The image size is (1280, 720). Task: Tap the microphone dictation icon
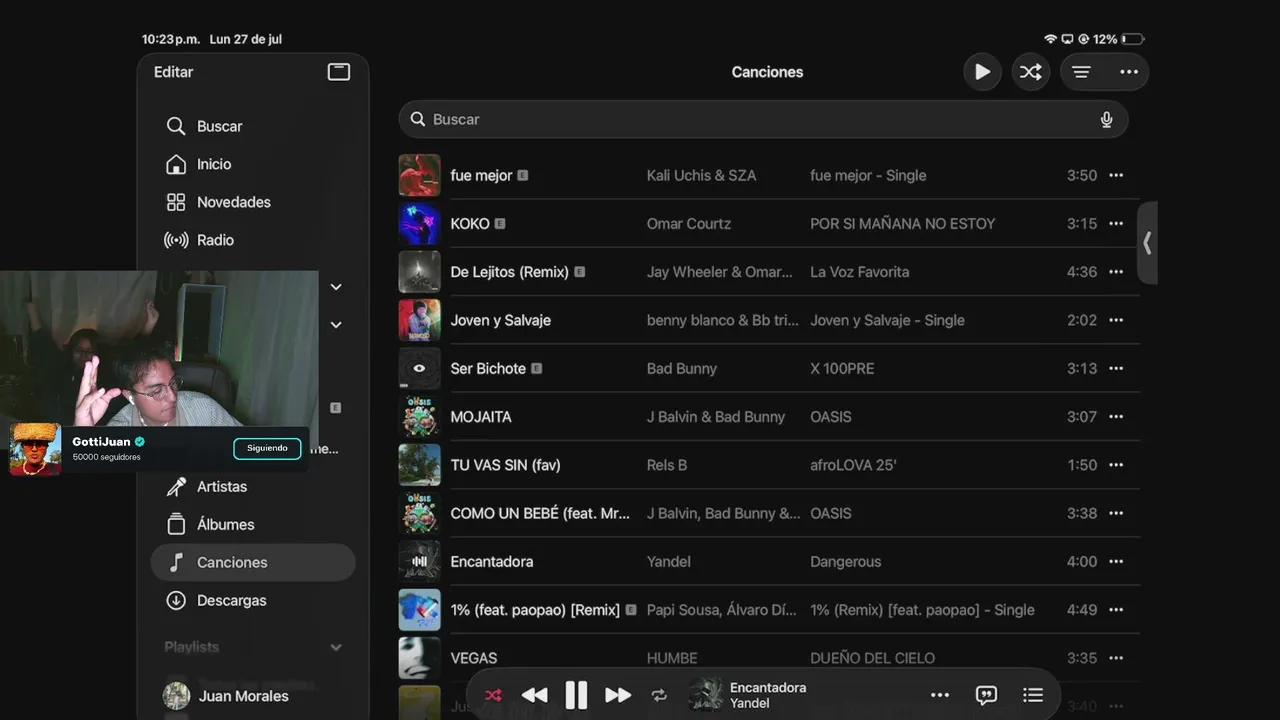coord(1106,119)
